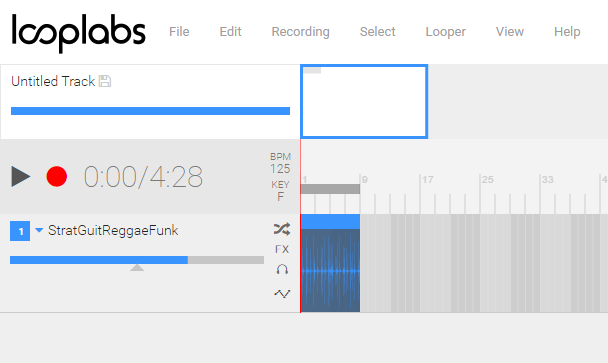This screenshot has height=363, width=608.
Task: Click the save icon beside Untitled Track
Action: coord(105,81)
